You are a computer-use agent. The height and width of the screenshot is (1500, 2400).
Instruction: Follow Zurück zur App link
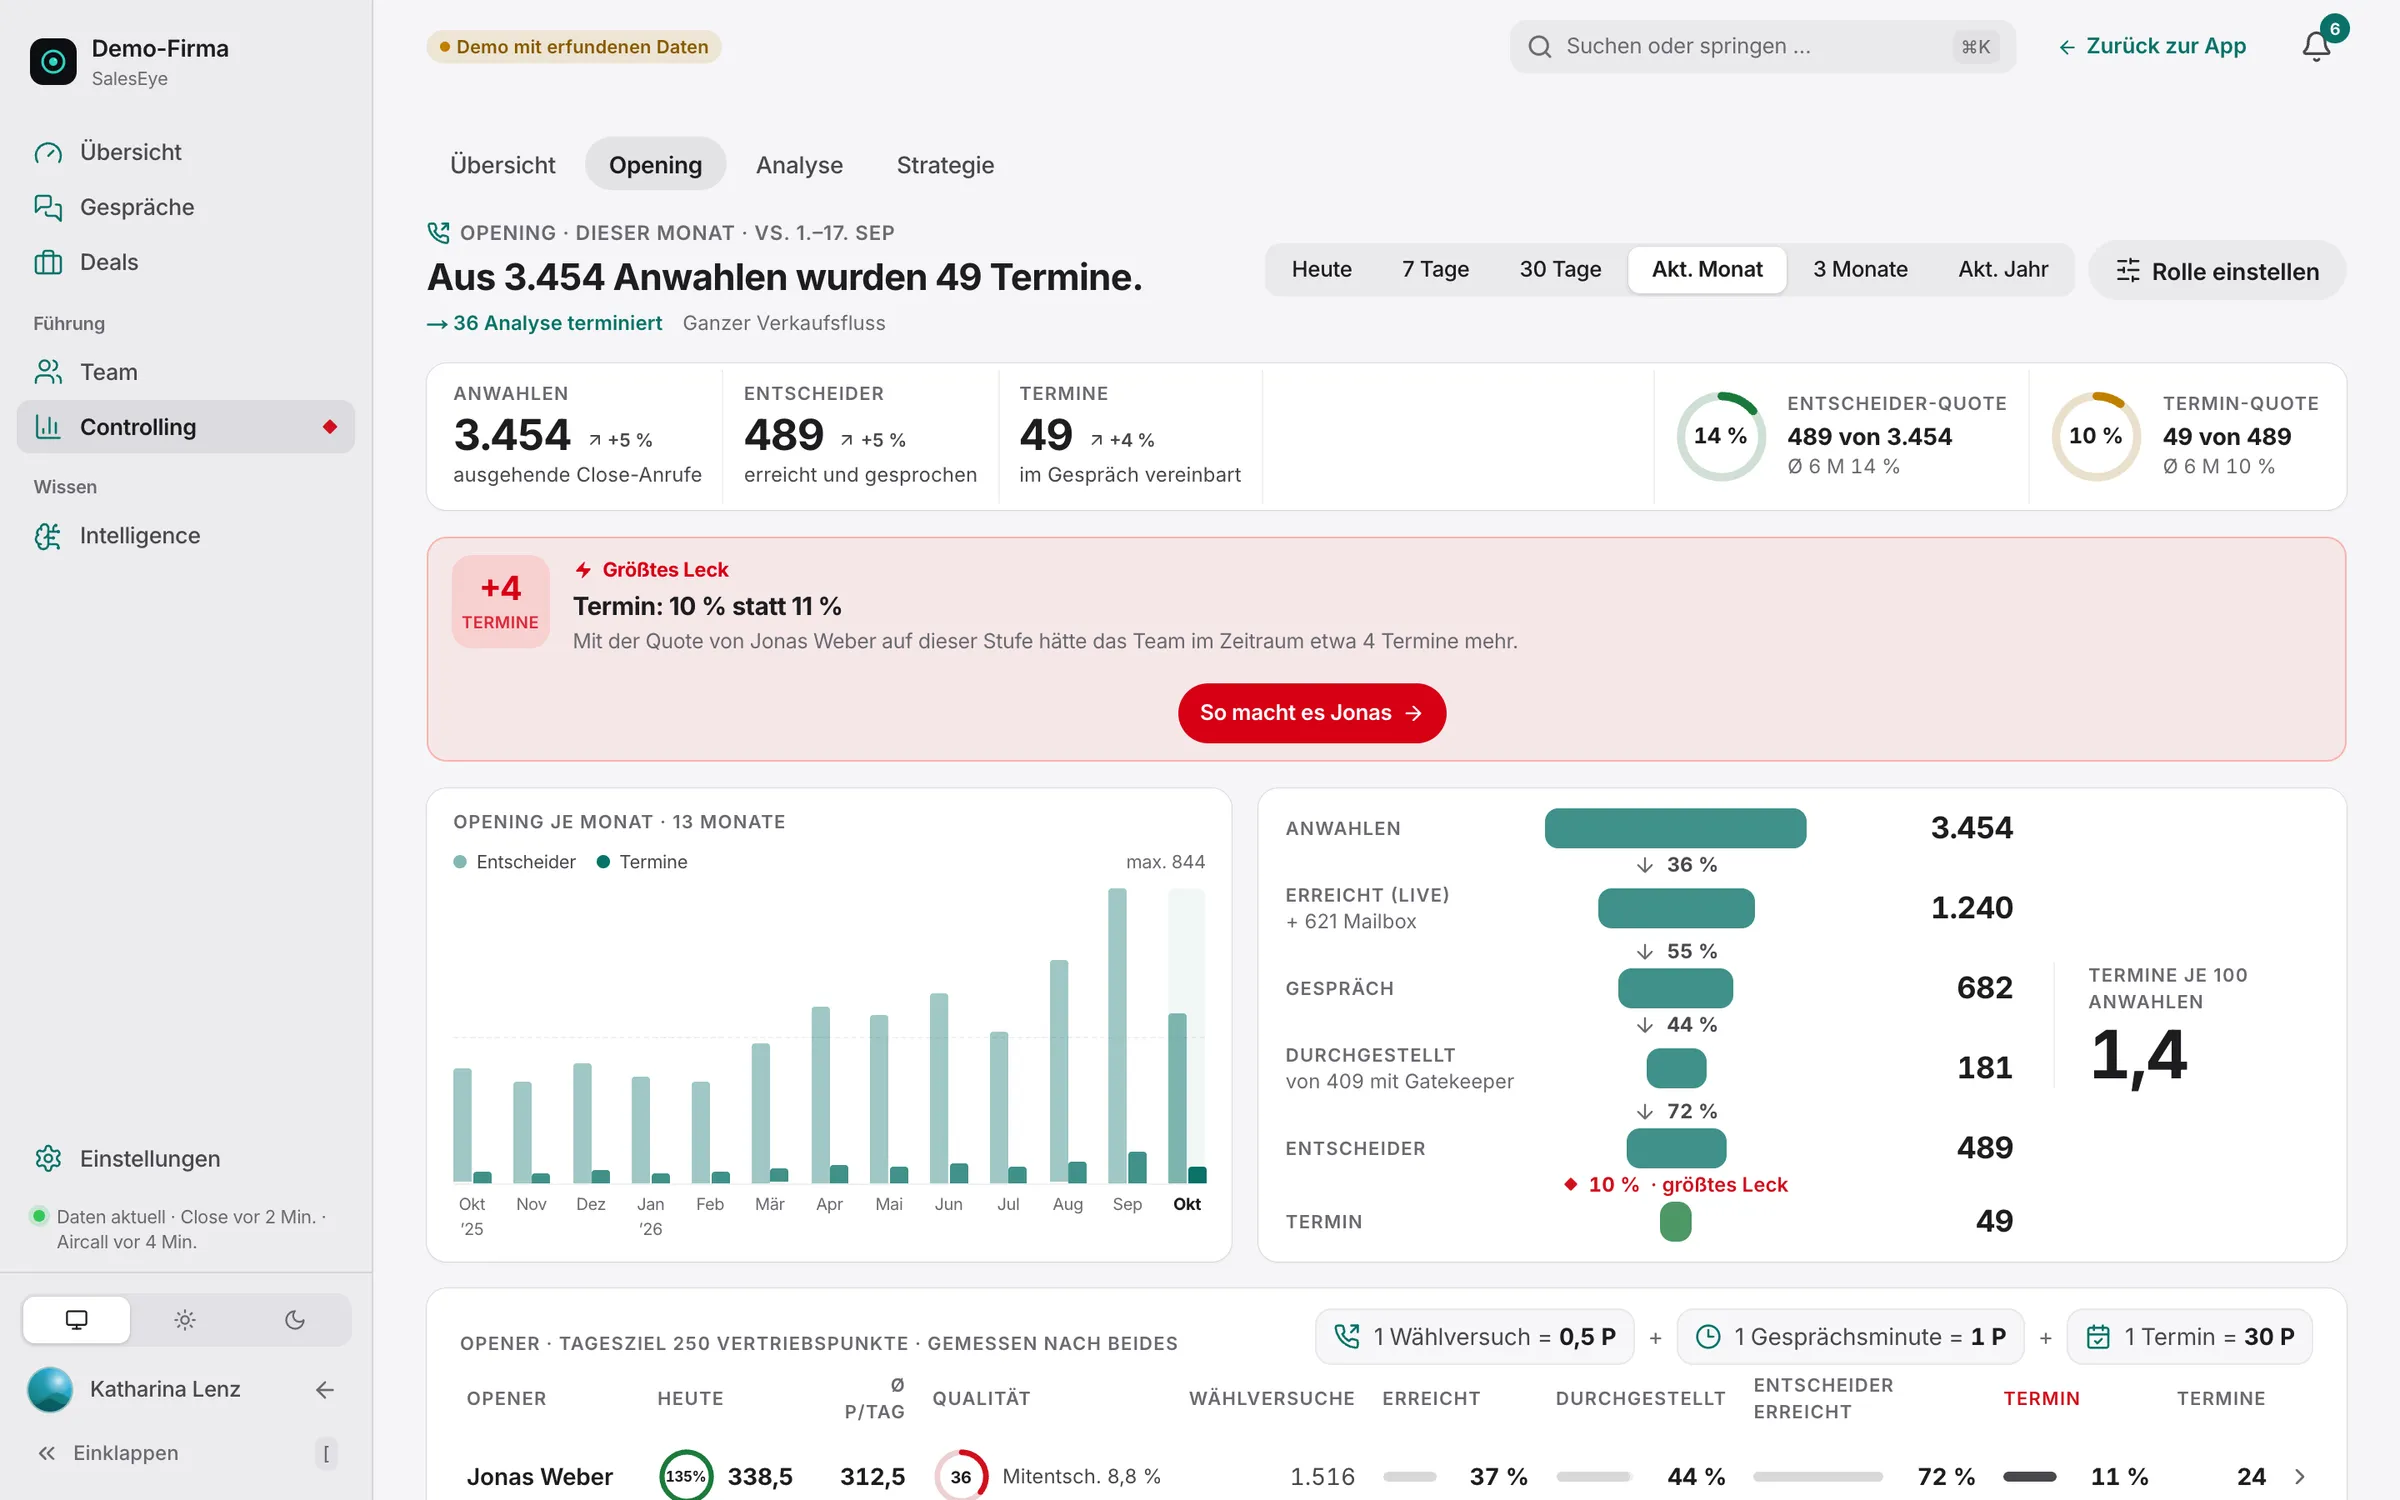(x=2152, y=46)
